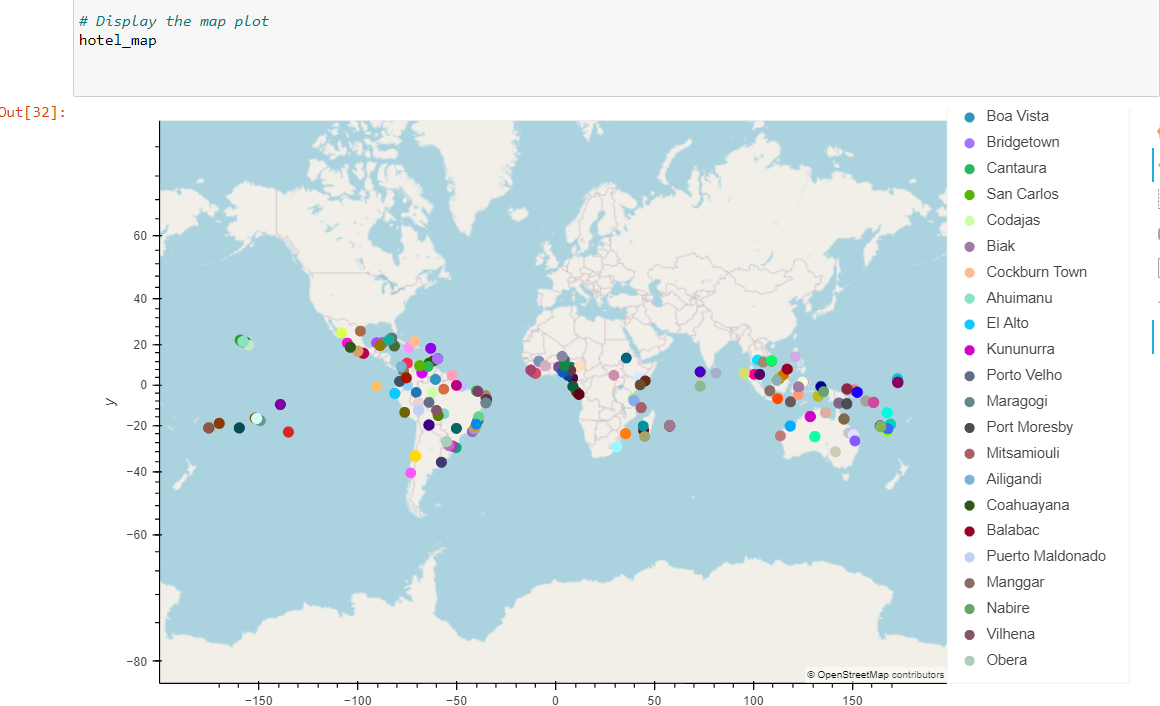
Task: Hide "Port Moresby" markers via its legend entry
Action: pyautogui.click(x=1030, y=426)
